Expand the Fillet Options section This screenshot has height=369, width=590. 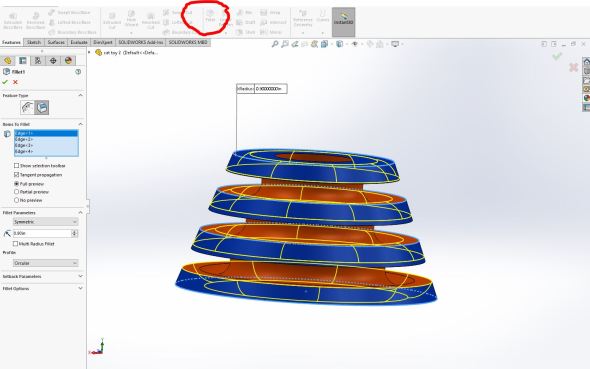(x=81, y=289)
